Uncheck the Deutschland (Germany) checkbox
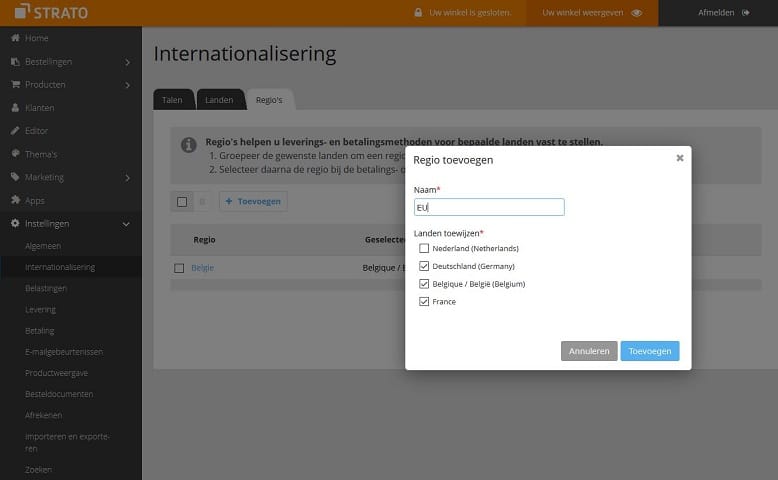The height and width of the screenshot is (480, 778). [424, 266]
